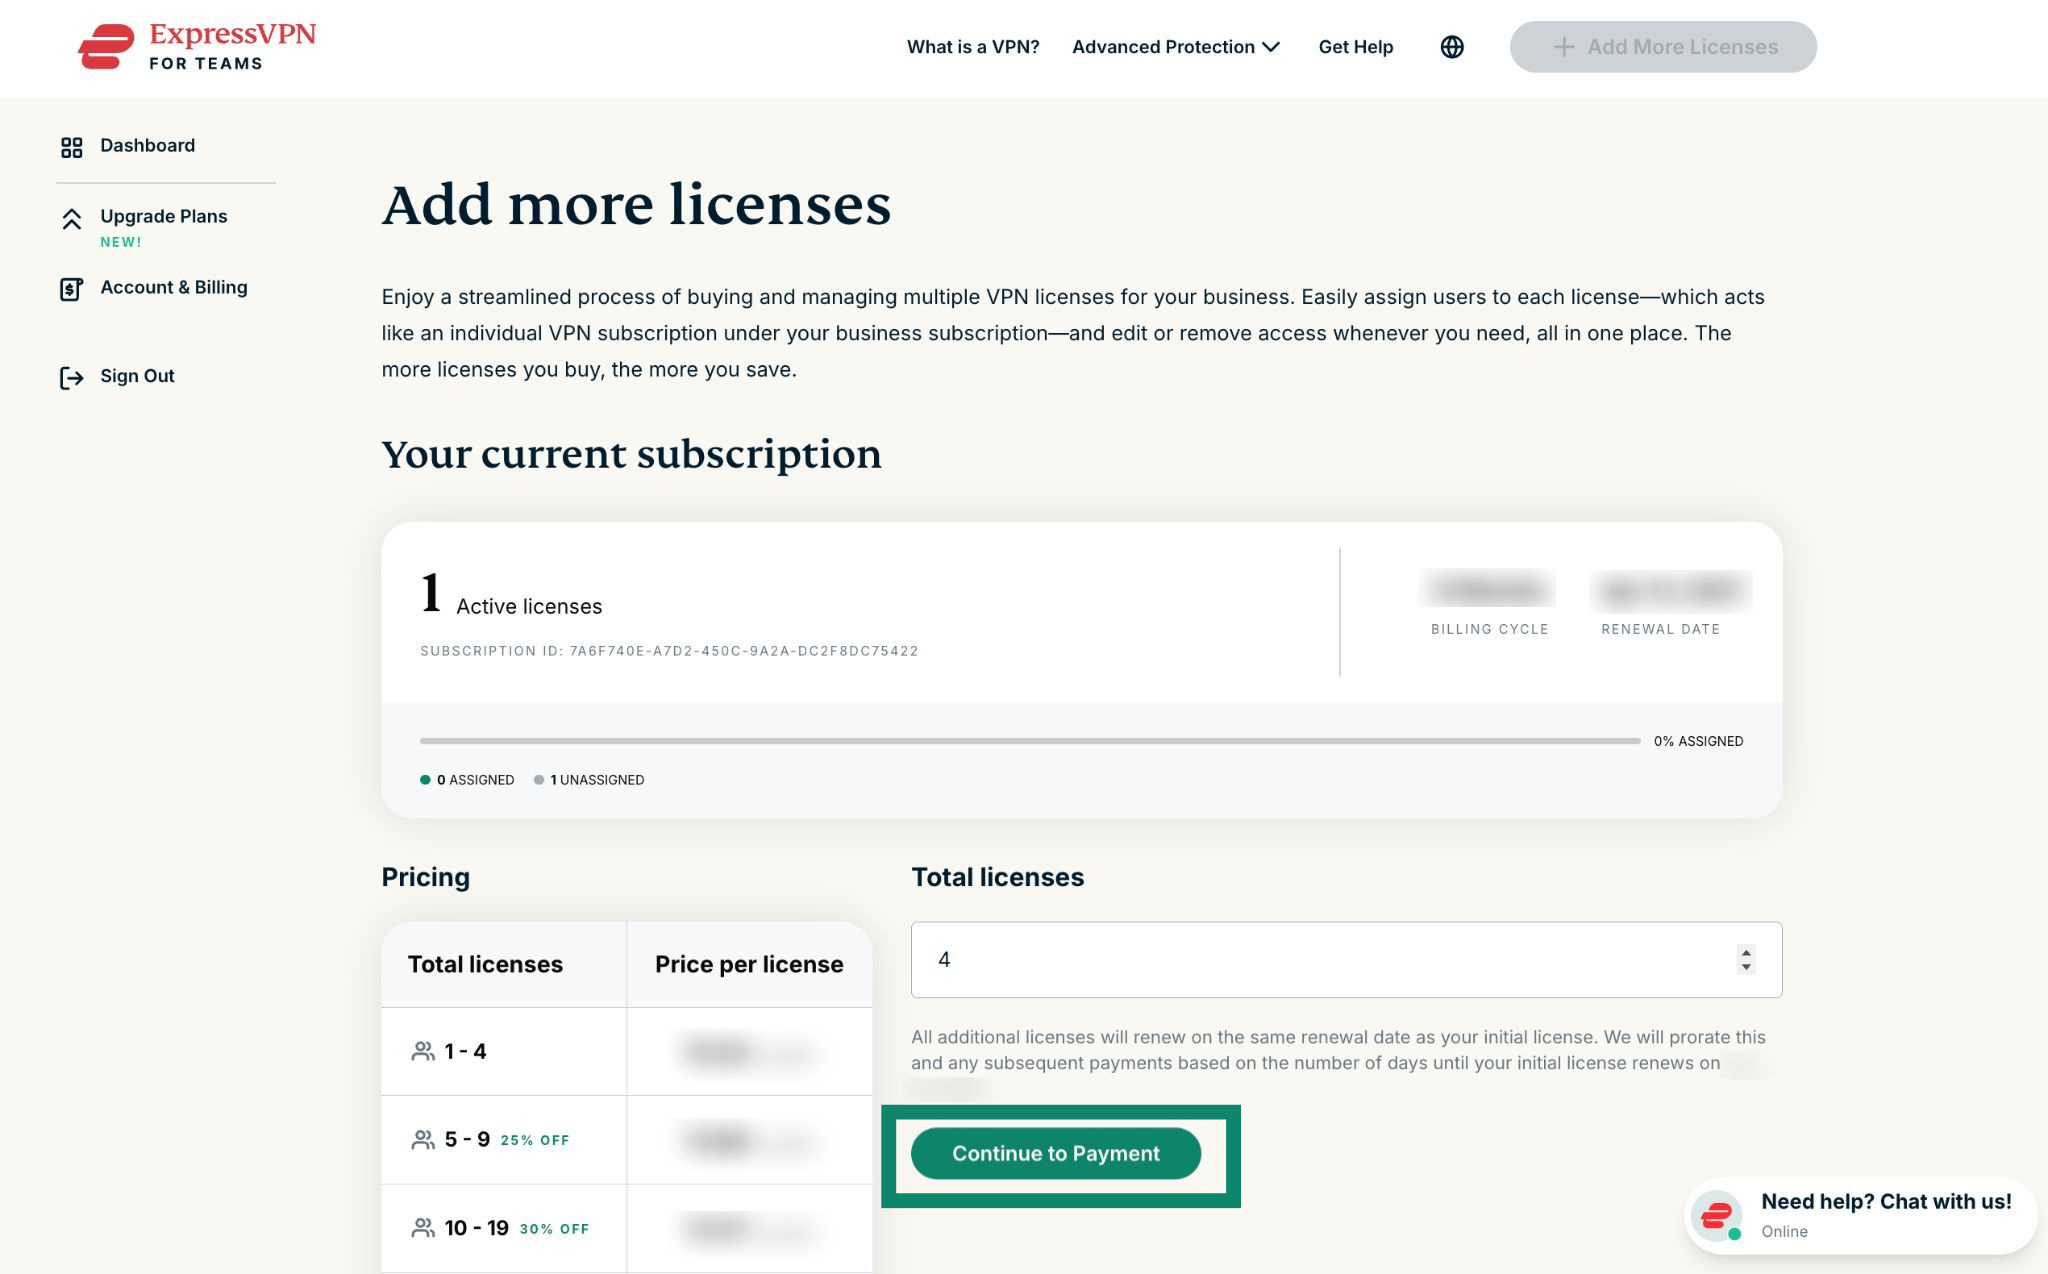Click the Add More Licenses button
The image size is (2048, 1274).
1663,47
